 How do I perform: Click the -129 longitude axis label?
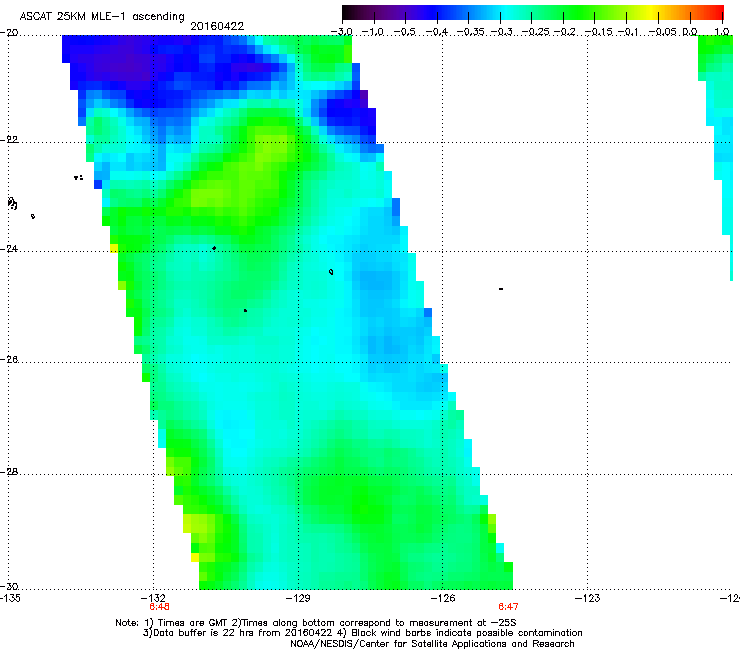click(298, 599)
